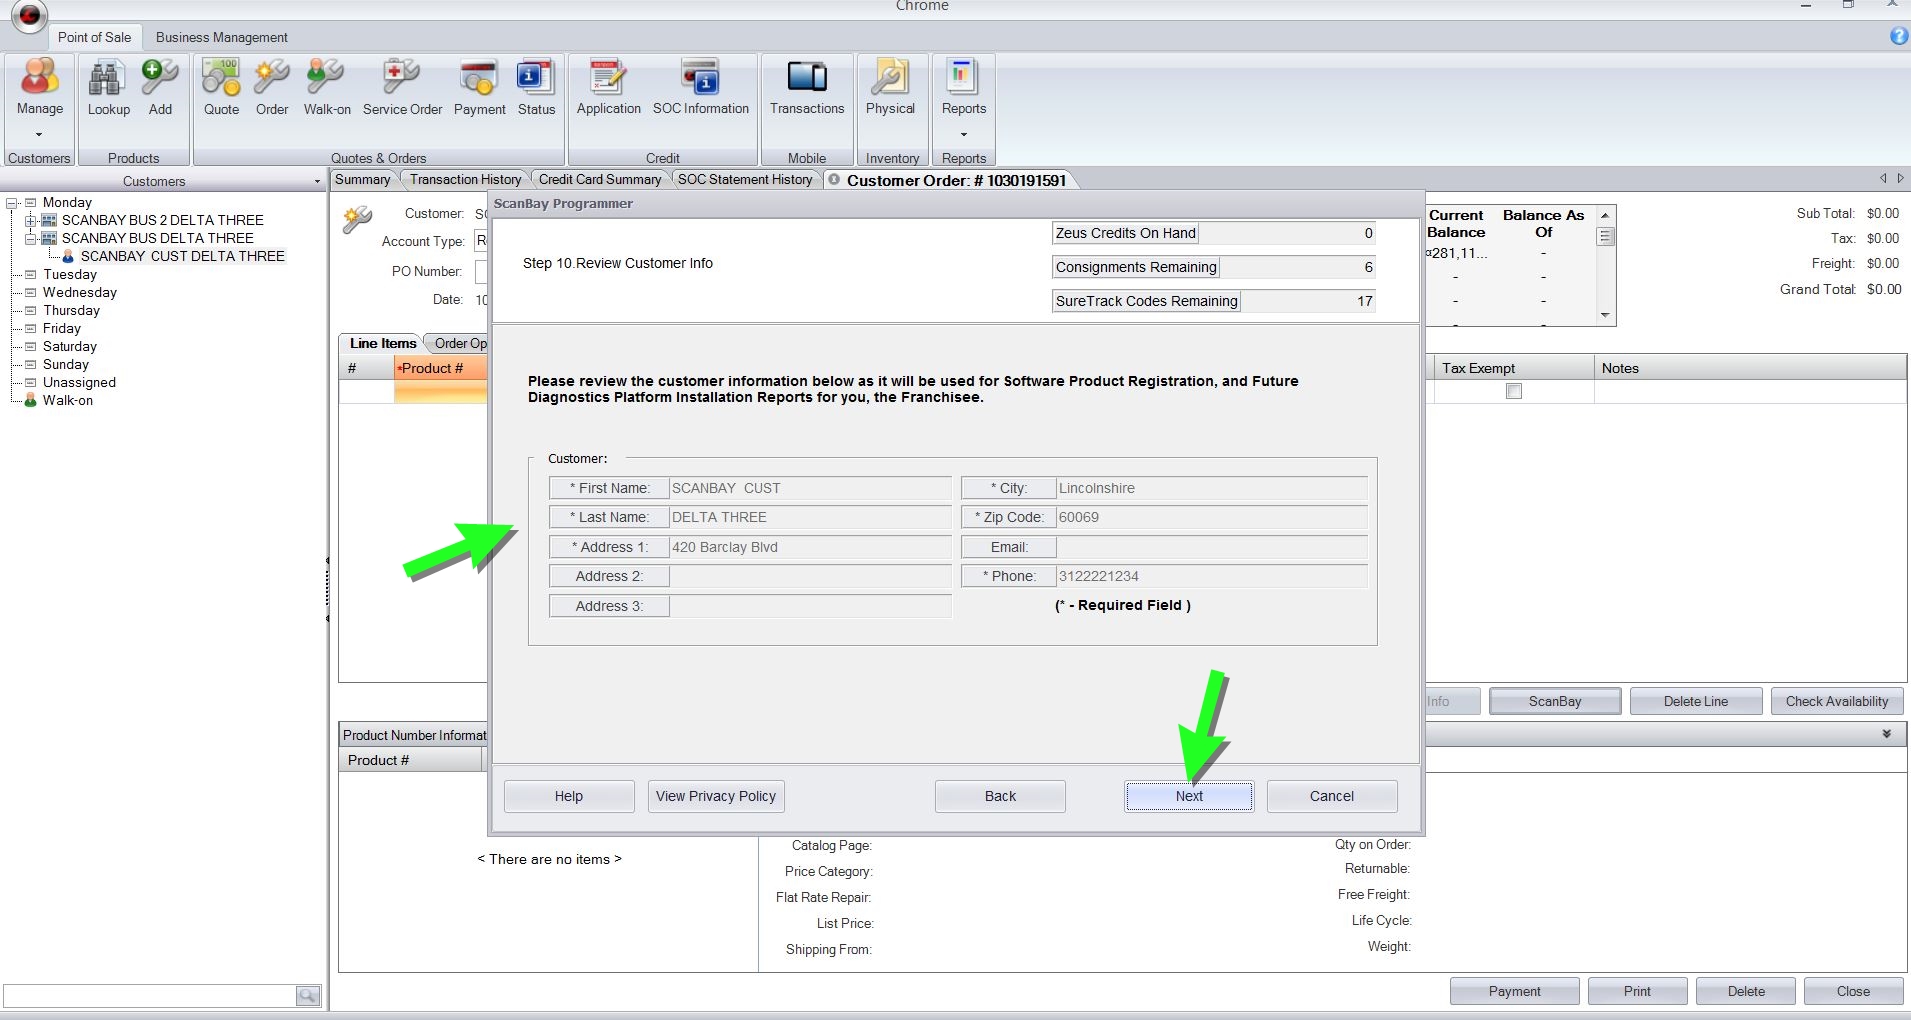Switch to Business Management tab
Image resolution: width=1911 pixels, height=1020 pixels.
(221, 37)
